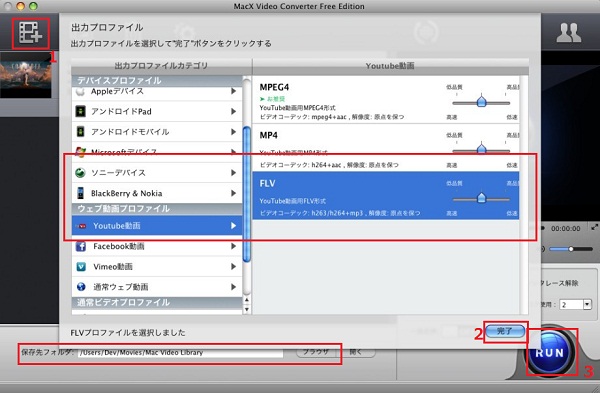Select the Vimeo動画 category
Screen dimensions: 600x393
(x=157, y=266)
